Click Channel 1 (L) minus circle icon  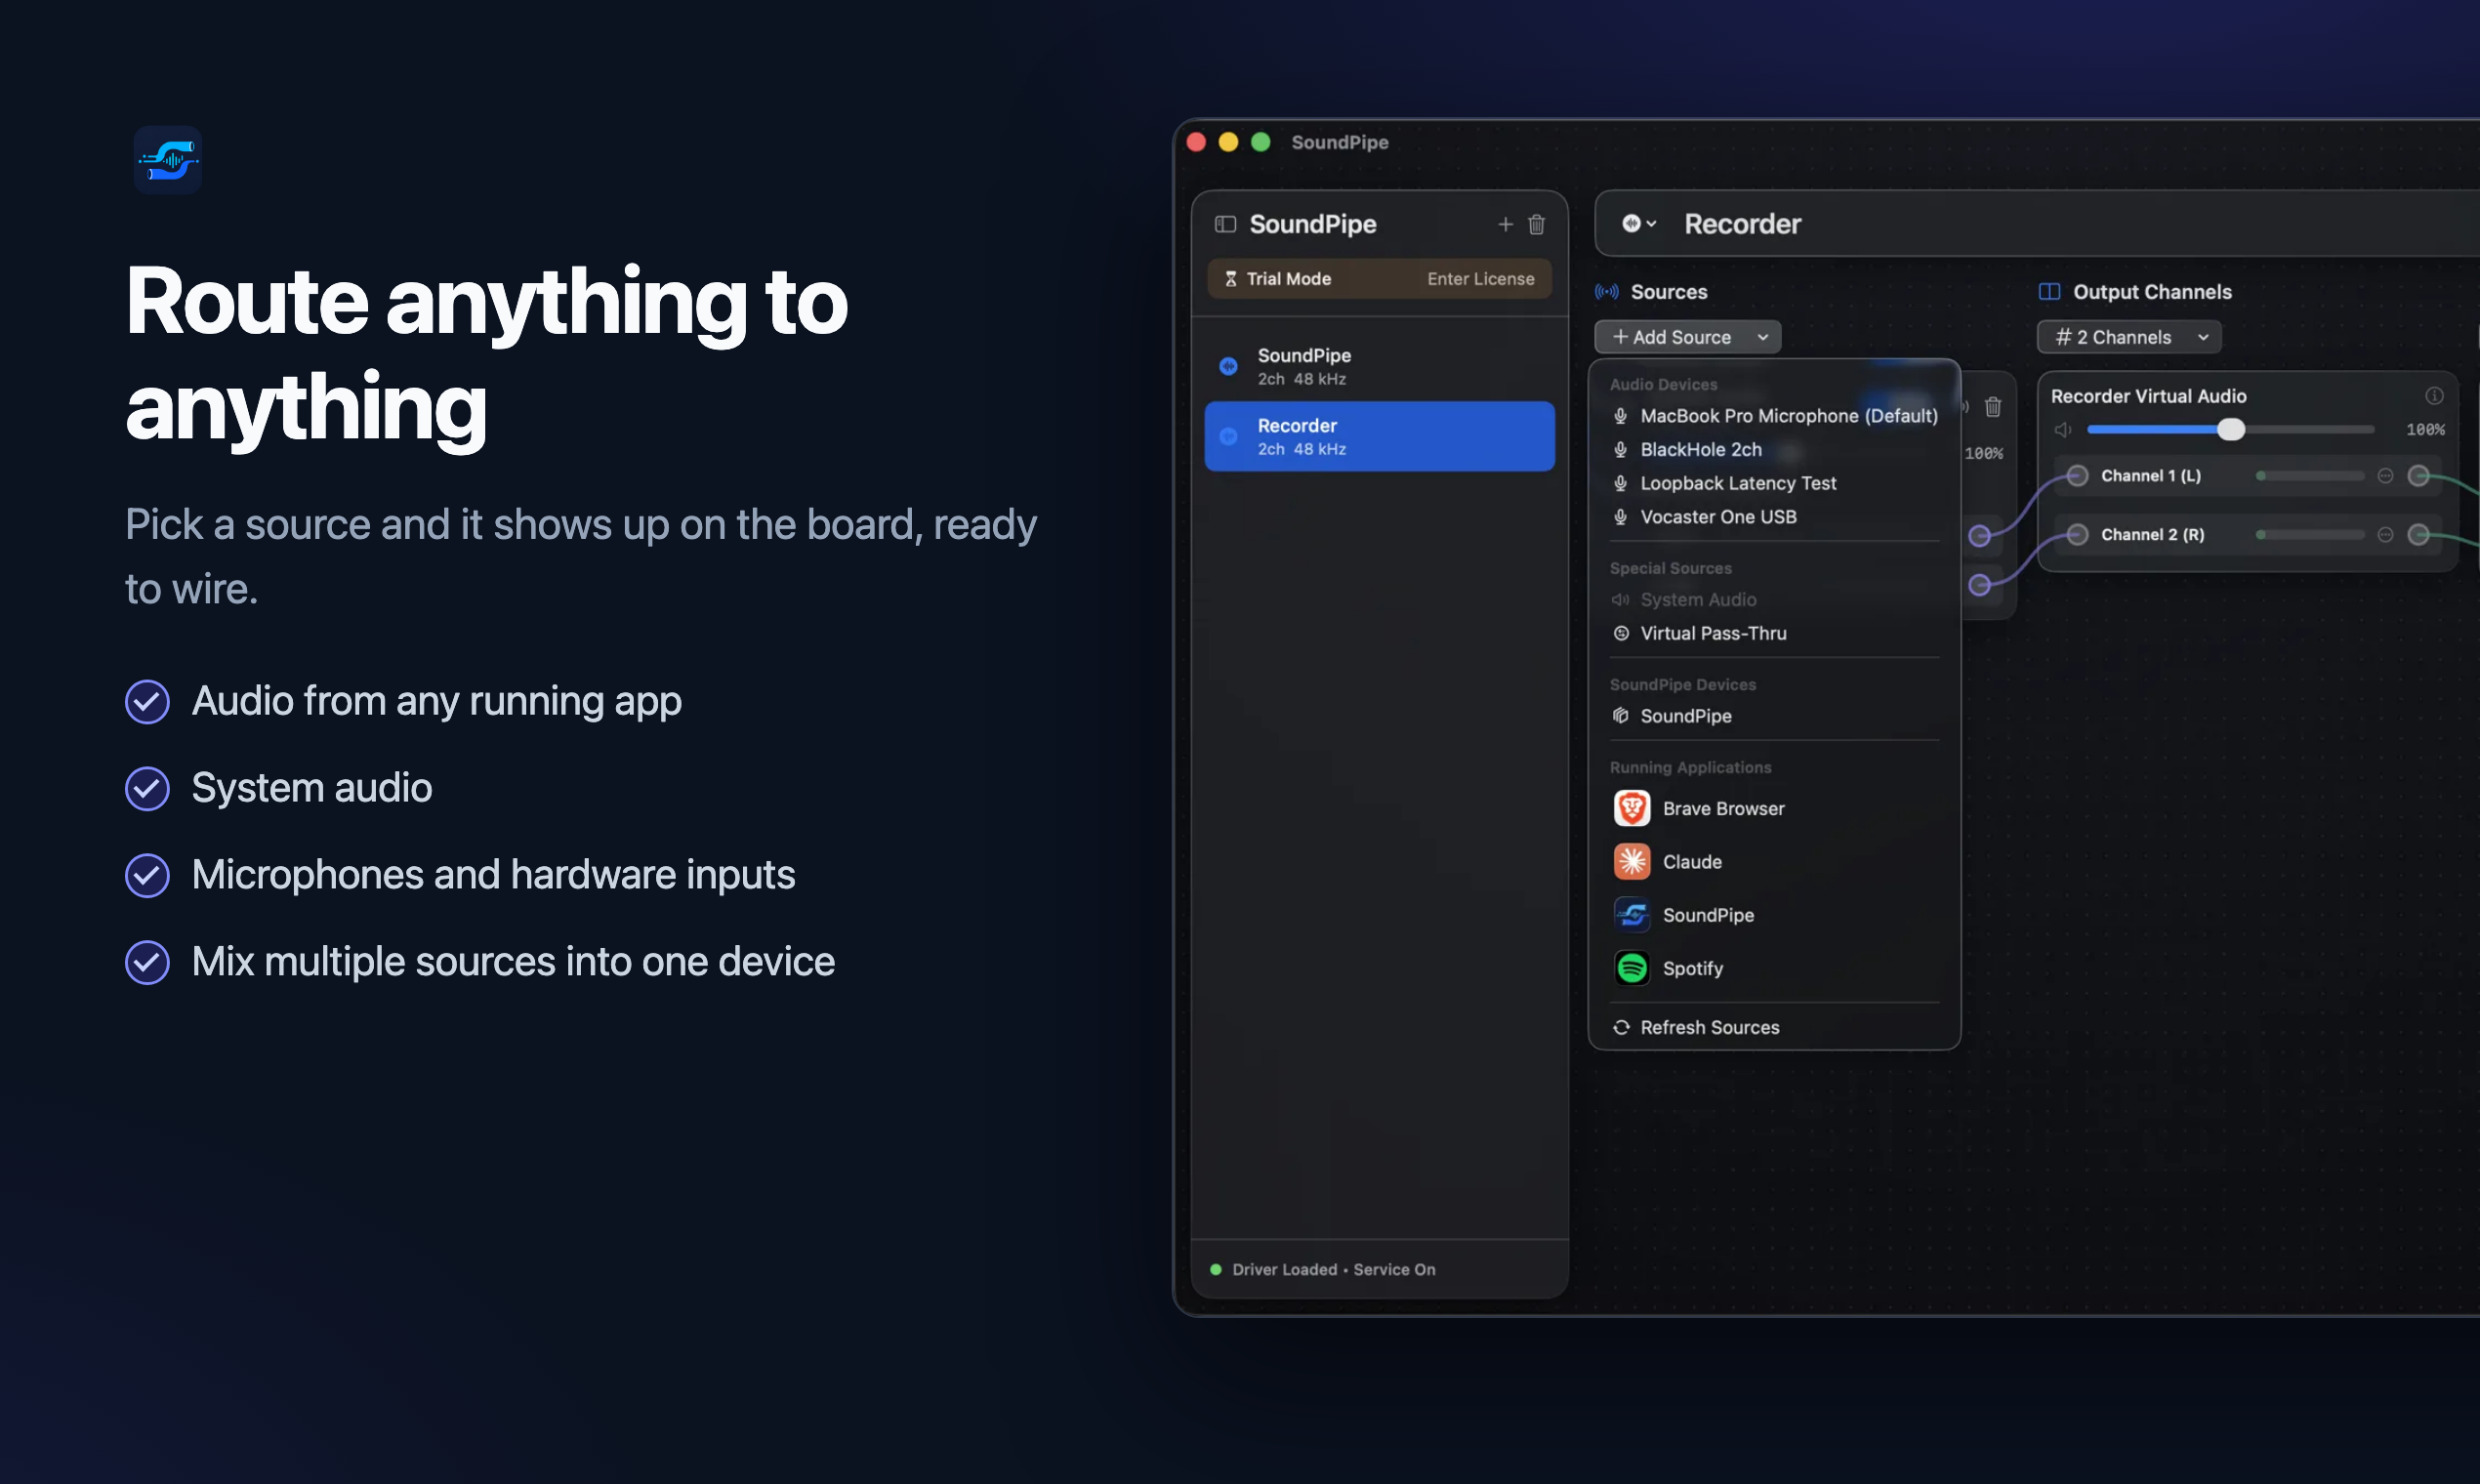(x=2385, y=476)
